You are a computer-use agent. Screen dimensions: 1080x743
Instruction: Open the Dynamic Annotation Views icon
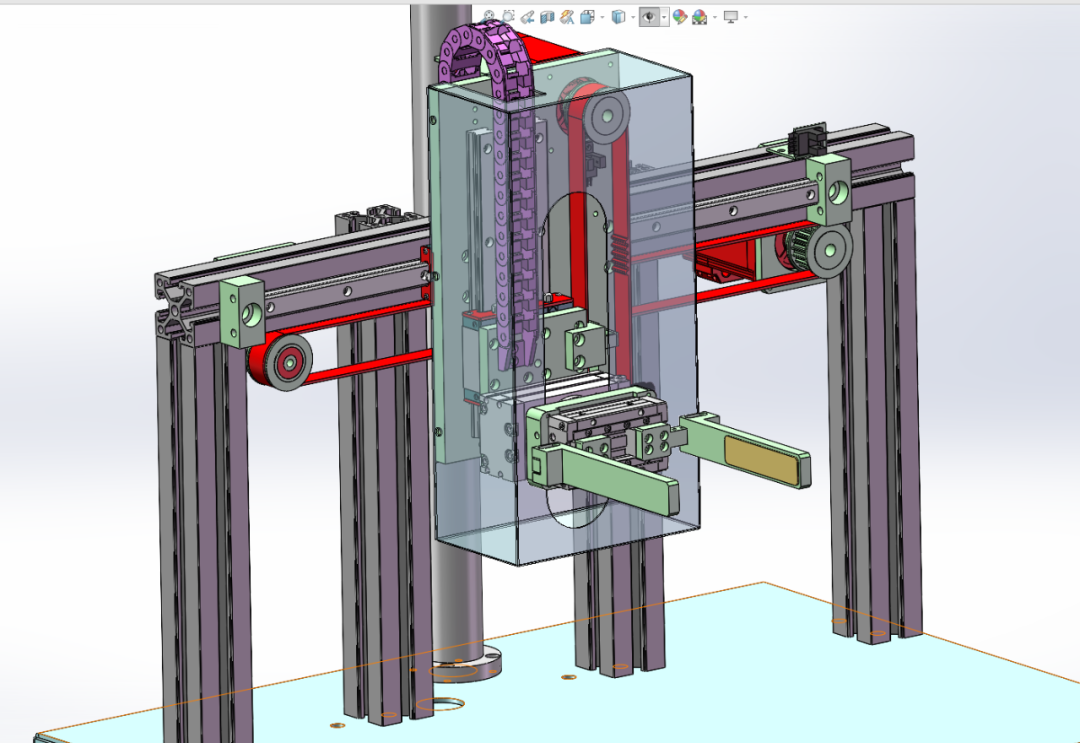click(x=567, y=17)
